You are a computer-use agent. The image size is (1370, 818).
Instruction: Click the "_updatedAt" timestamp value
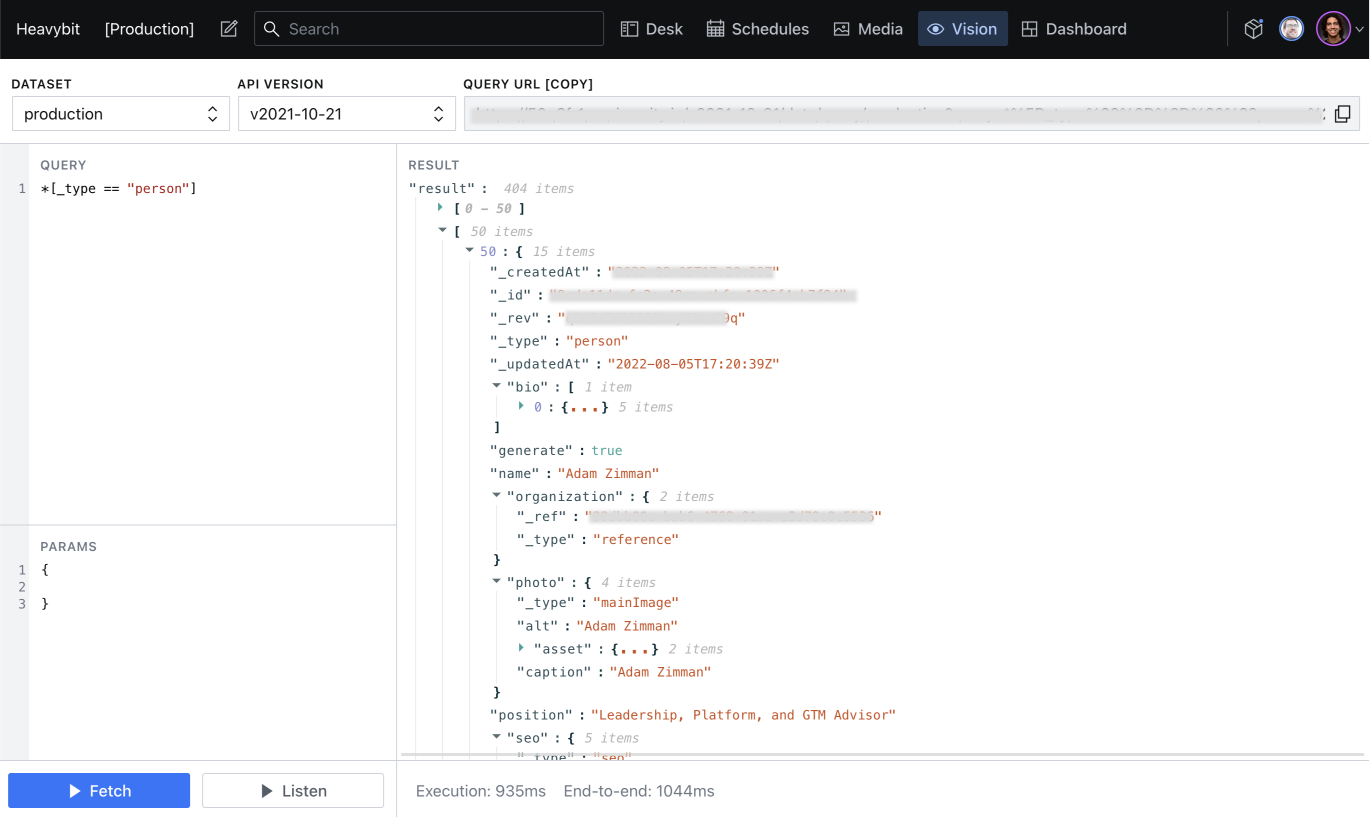[x=693, y=364]
